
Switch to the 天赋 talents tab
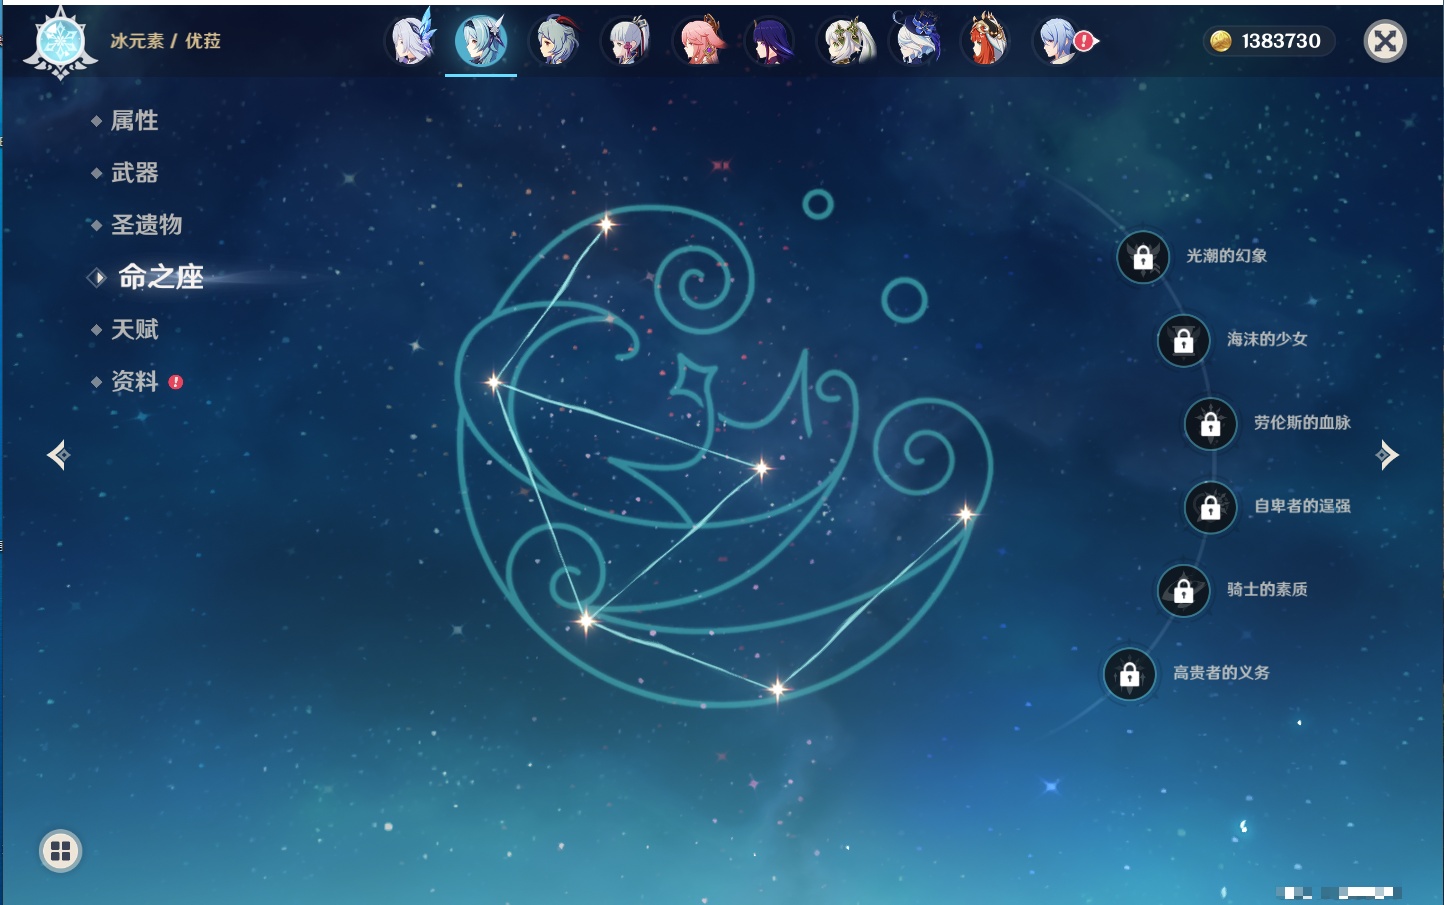(134, 329)
